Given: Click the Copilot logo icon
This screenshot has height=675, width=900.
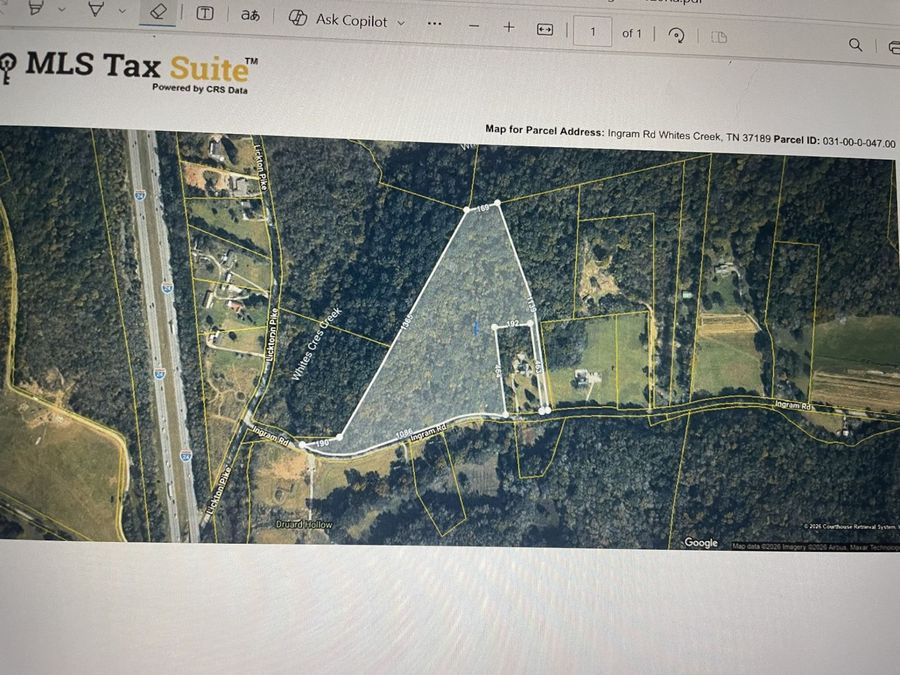Looking at the screenshot, I should 298,18.
